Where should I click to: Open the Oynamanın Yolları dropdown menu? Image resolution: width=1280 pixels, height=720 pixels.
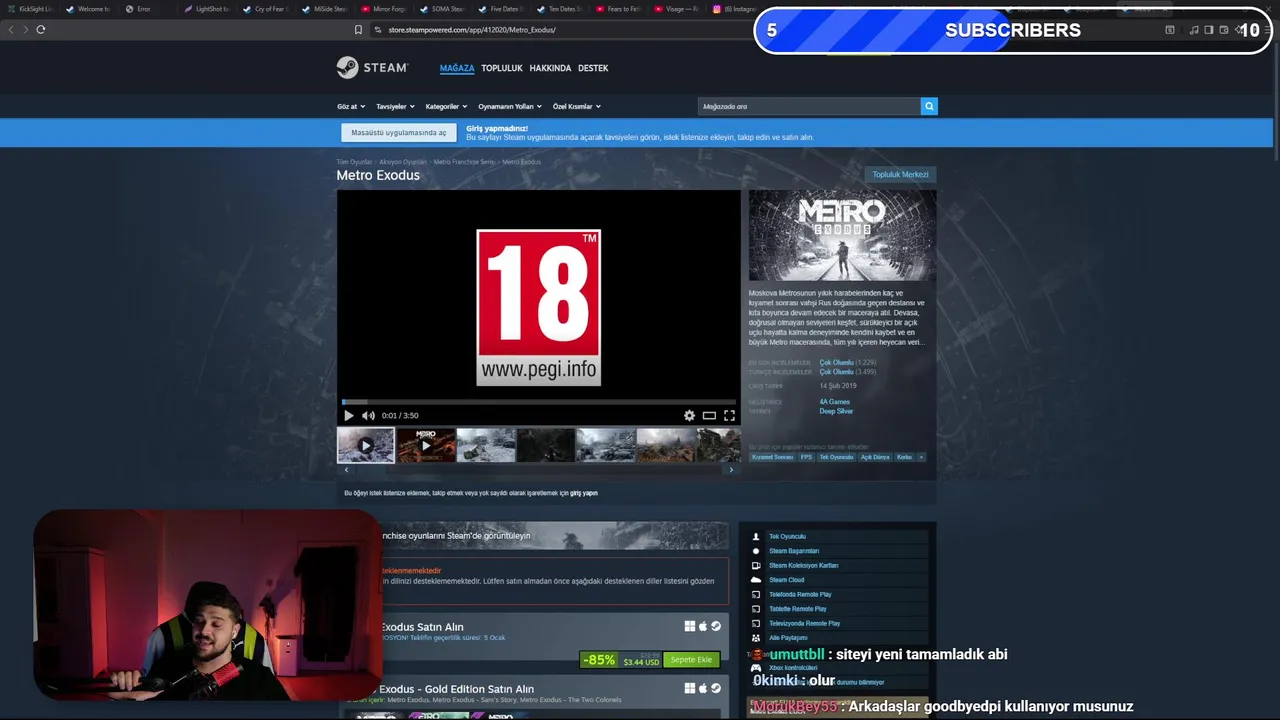[x=510, y=106]
